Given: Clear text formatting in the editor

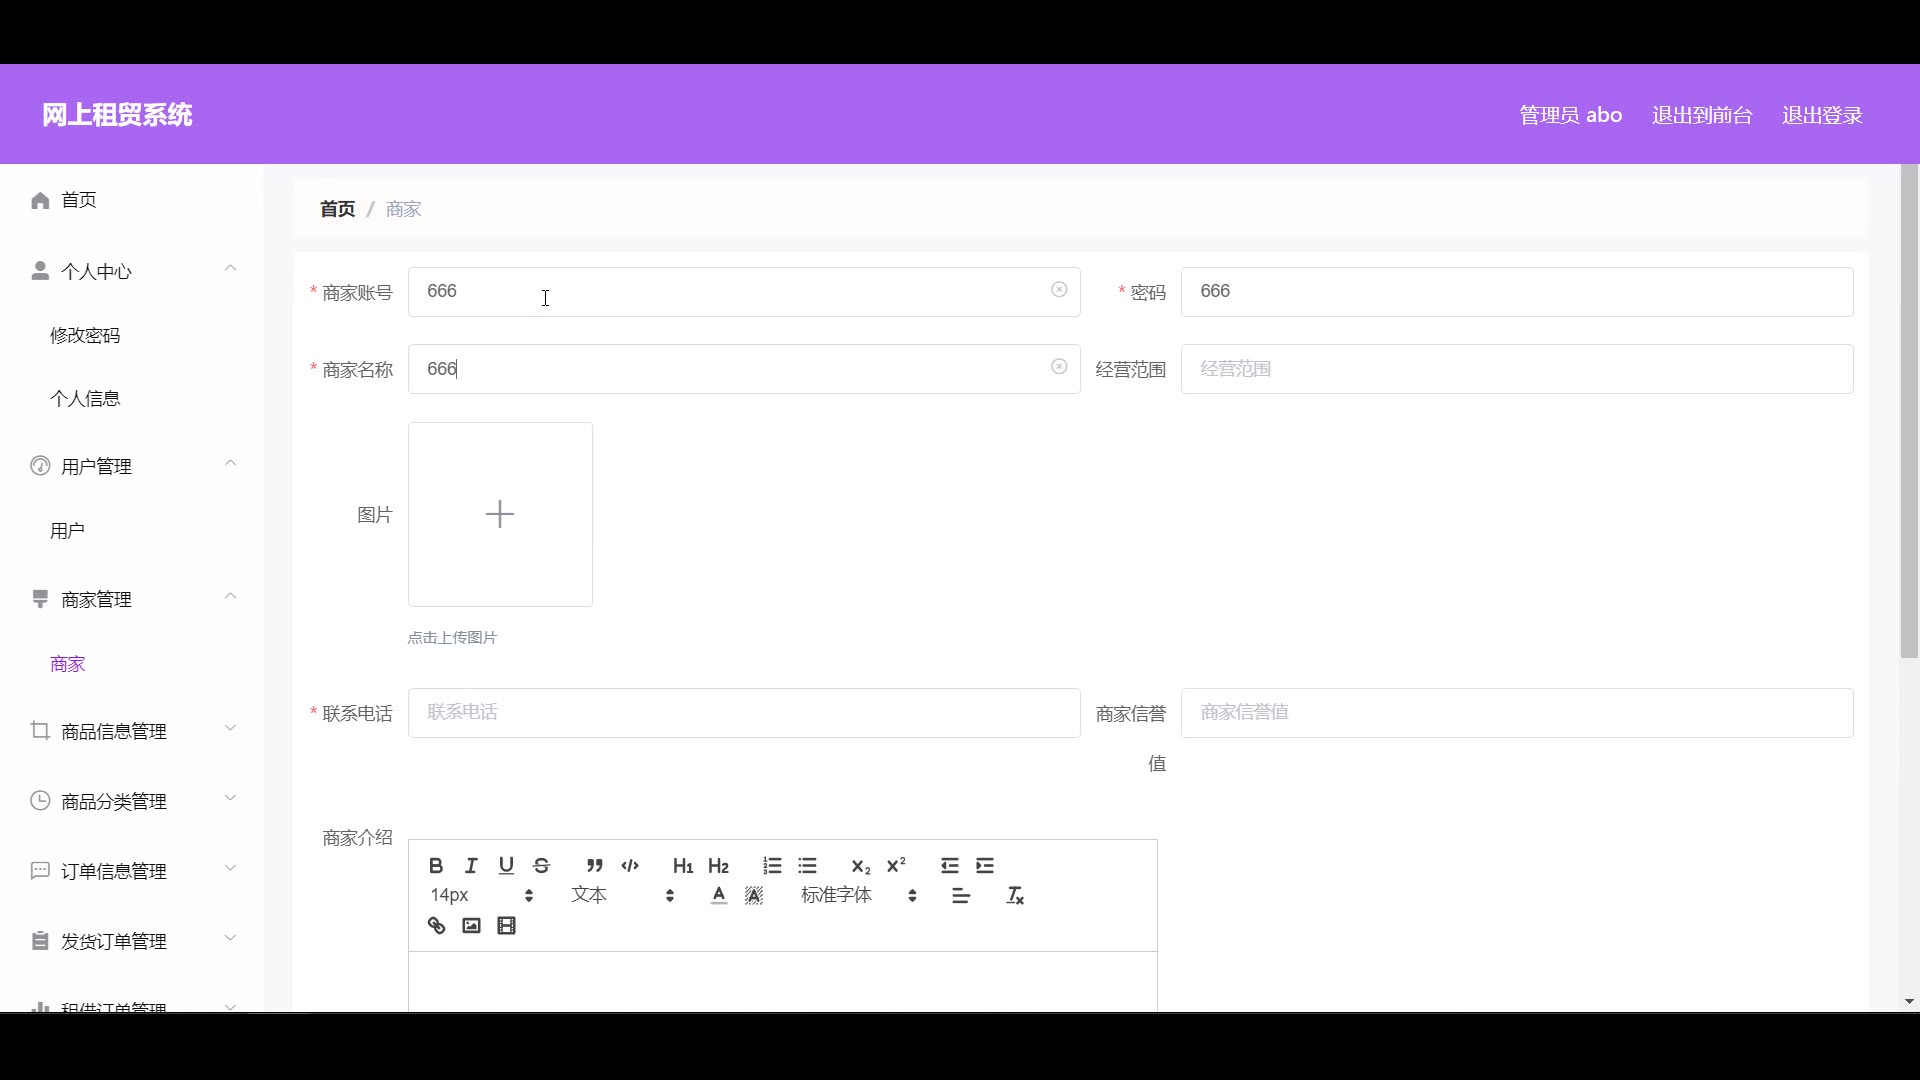Looking at the screenshot, I should click(x=1015, y=896).
